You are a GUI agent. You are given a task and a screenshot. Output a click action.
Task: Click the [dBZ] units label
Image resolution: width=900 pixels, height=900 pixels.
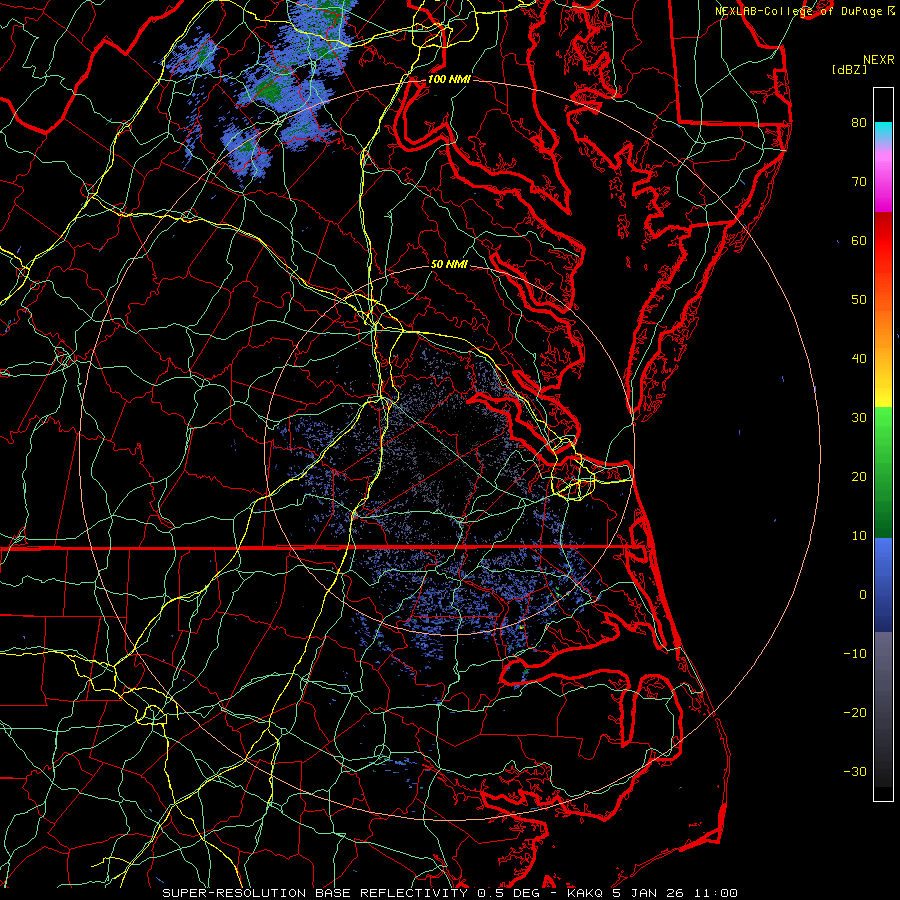tap(849, 69)
